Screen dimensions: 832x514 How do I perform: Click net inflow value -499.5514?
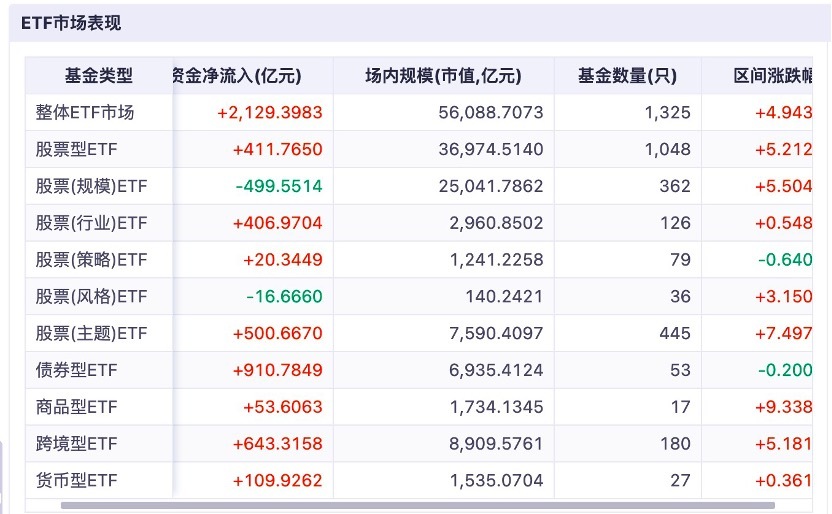click(x=279, y=186)
